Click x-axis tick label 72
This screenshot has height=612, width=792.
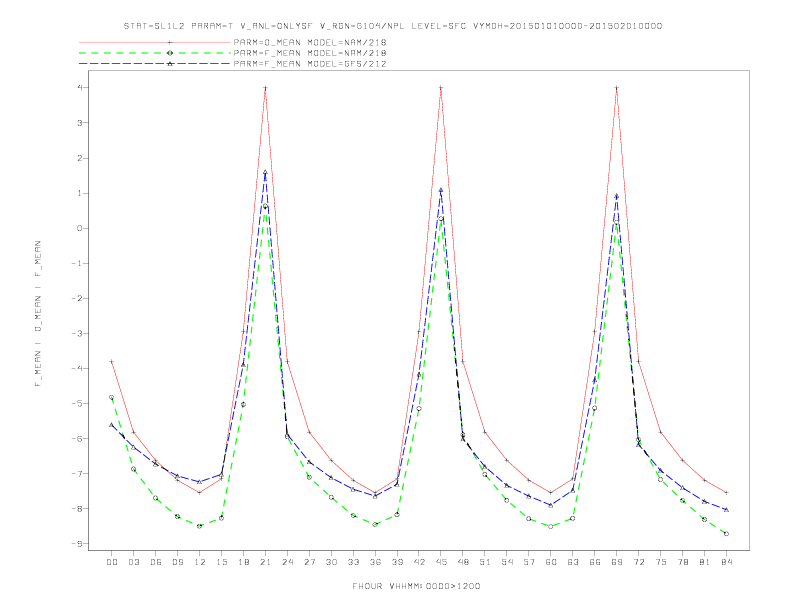tap(639, 562)
